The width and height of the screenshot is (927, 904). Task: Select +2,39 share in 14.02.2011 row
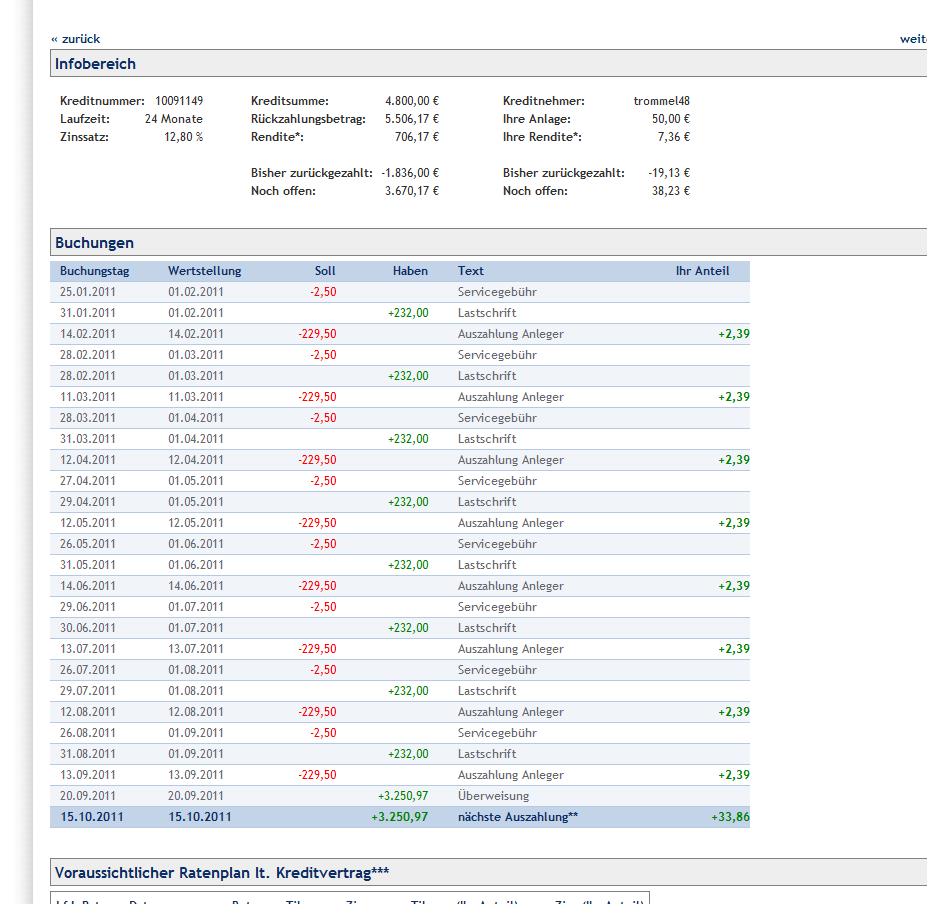click(734, 334)
